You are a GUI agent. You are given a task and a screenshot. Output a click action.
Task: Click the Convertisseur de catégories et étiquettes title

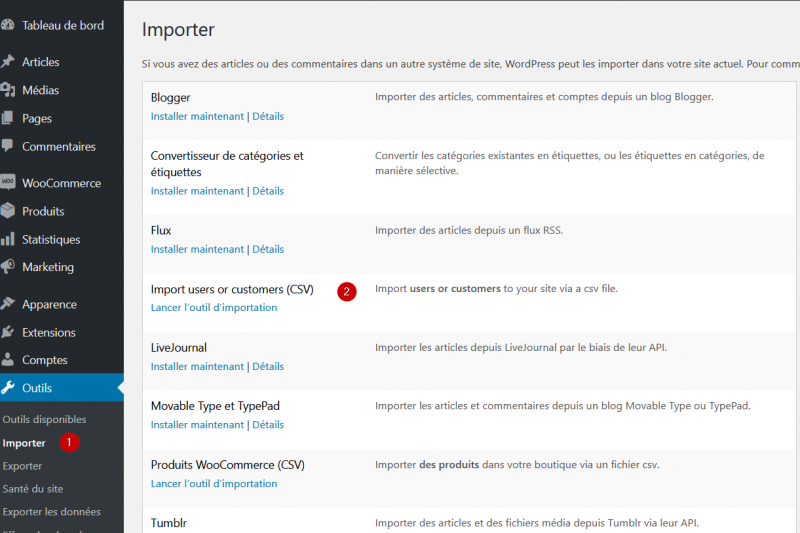coord(227,164)
